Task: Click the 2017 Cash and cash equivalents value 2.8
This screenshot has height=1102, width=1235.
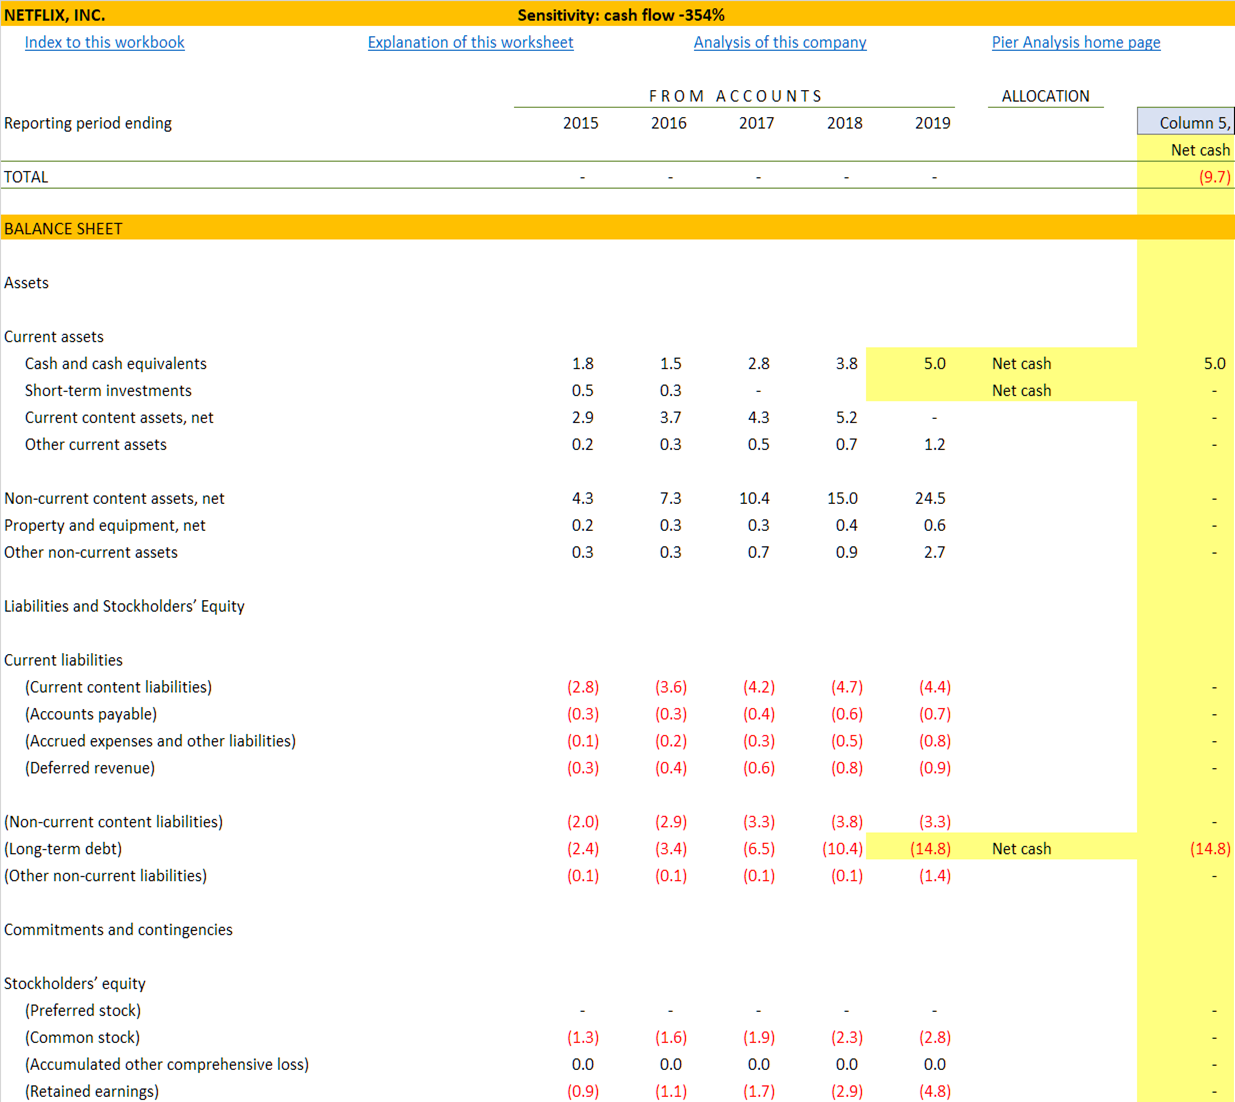Action: (x=758, y=364)
